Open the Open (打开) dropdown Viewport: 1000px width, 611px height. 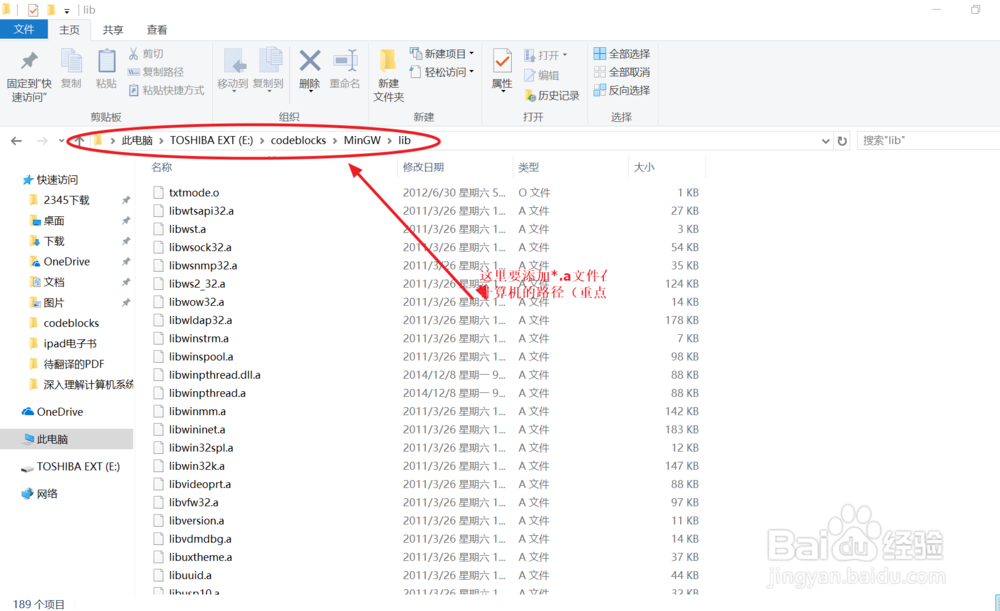pos(545,55)
